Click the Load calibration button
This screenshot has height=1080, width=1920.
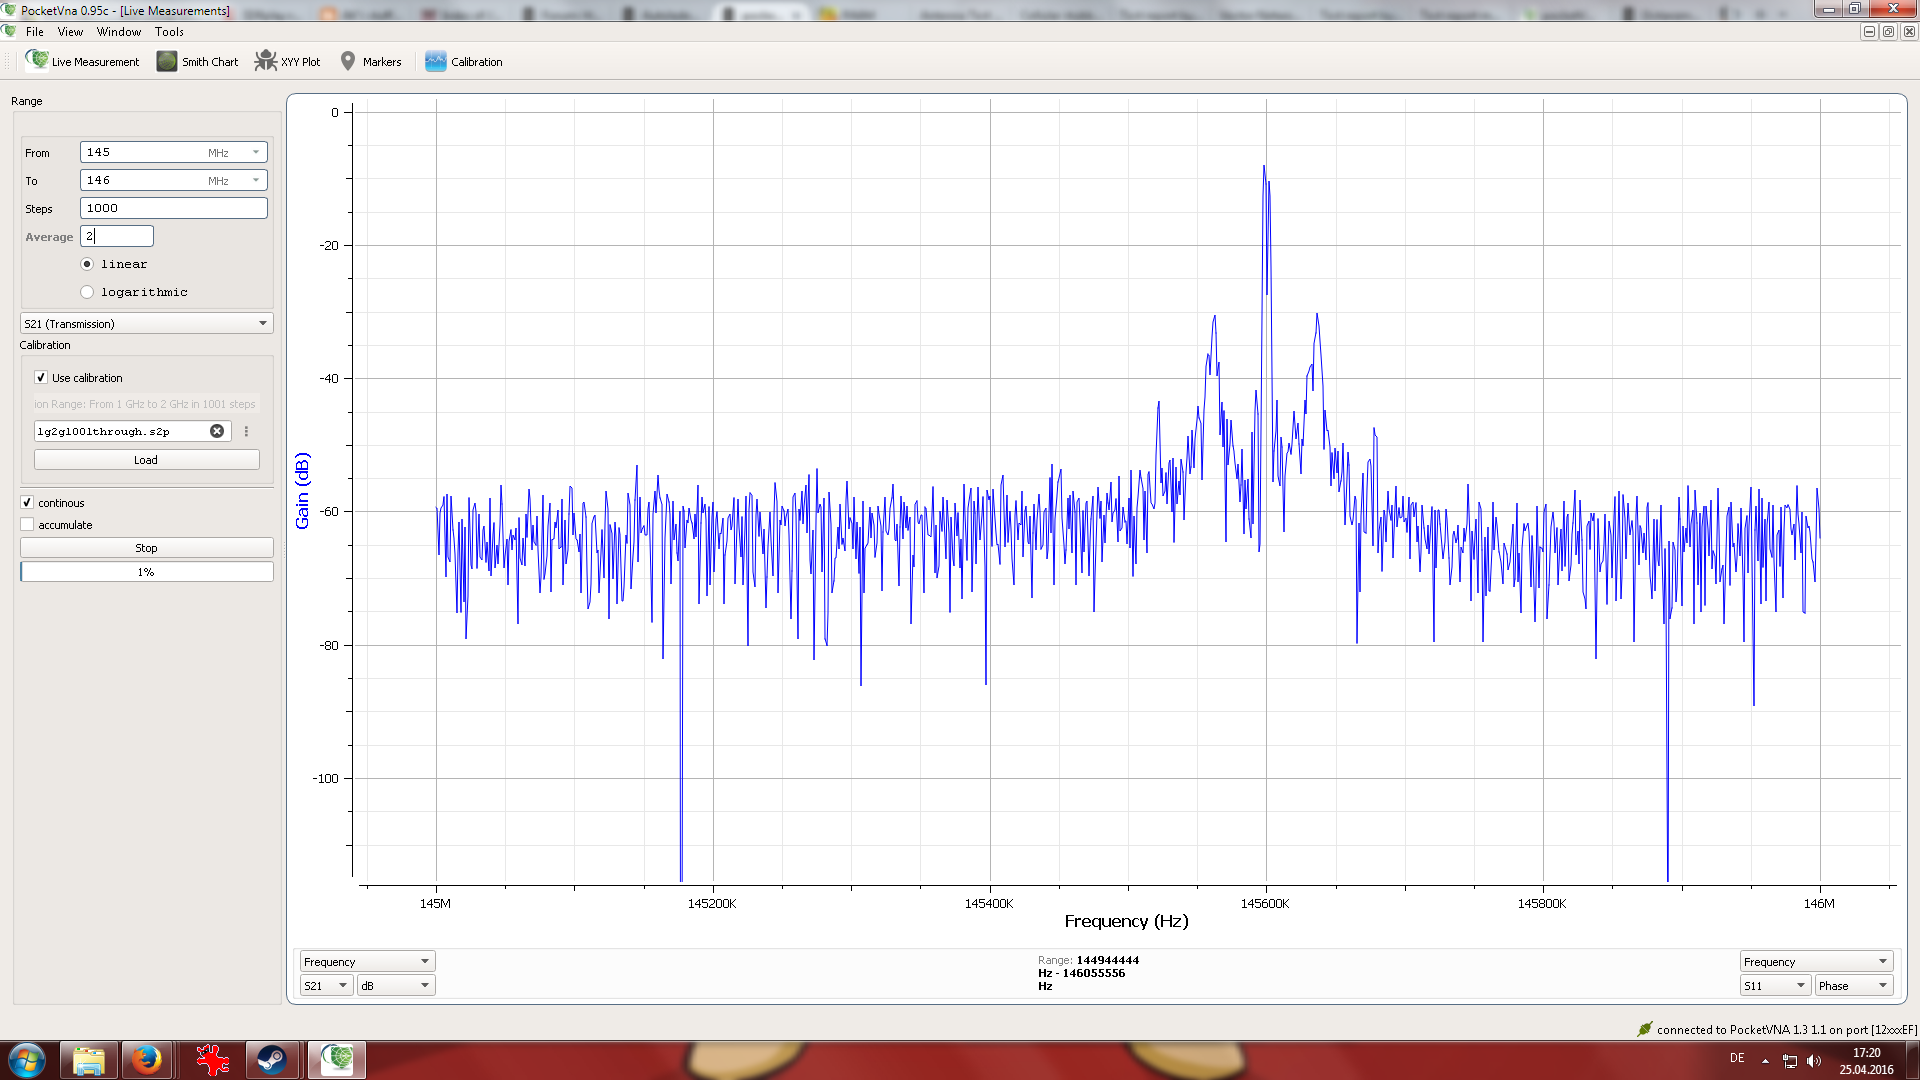(146, 460)
